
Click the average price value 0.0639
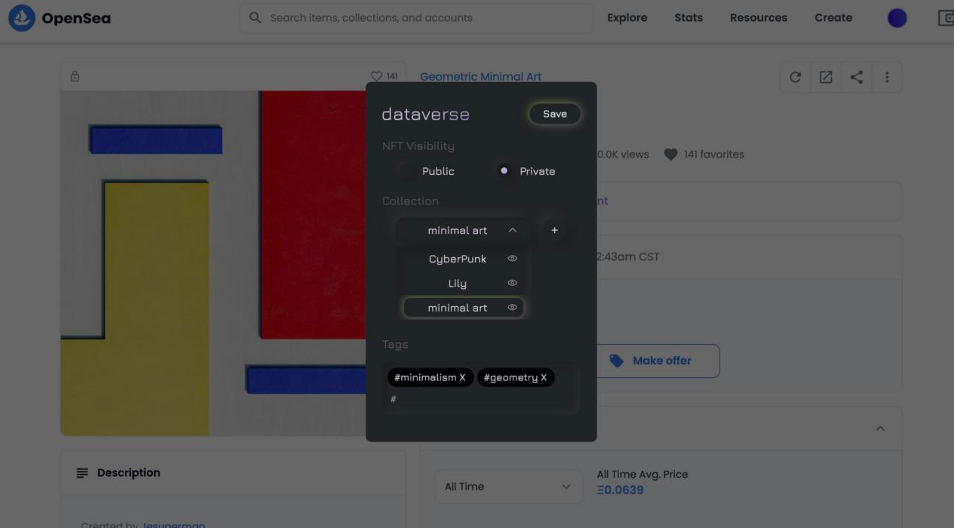(620, 490)
